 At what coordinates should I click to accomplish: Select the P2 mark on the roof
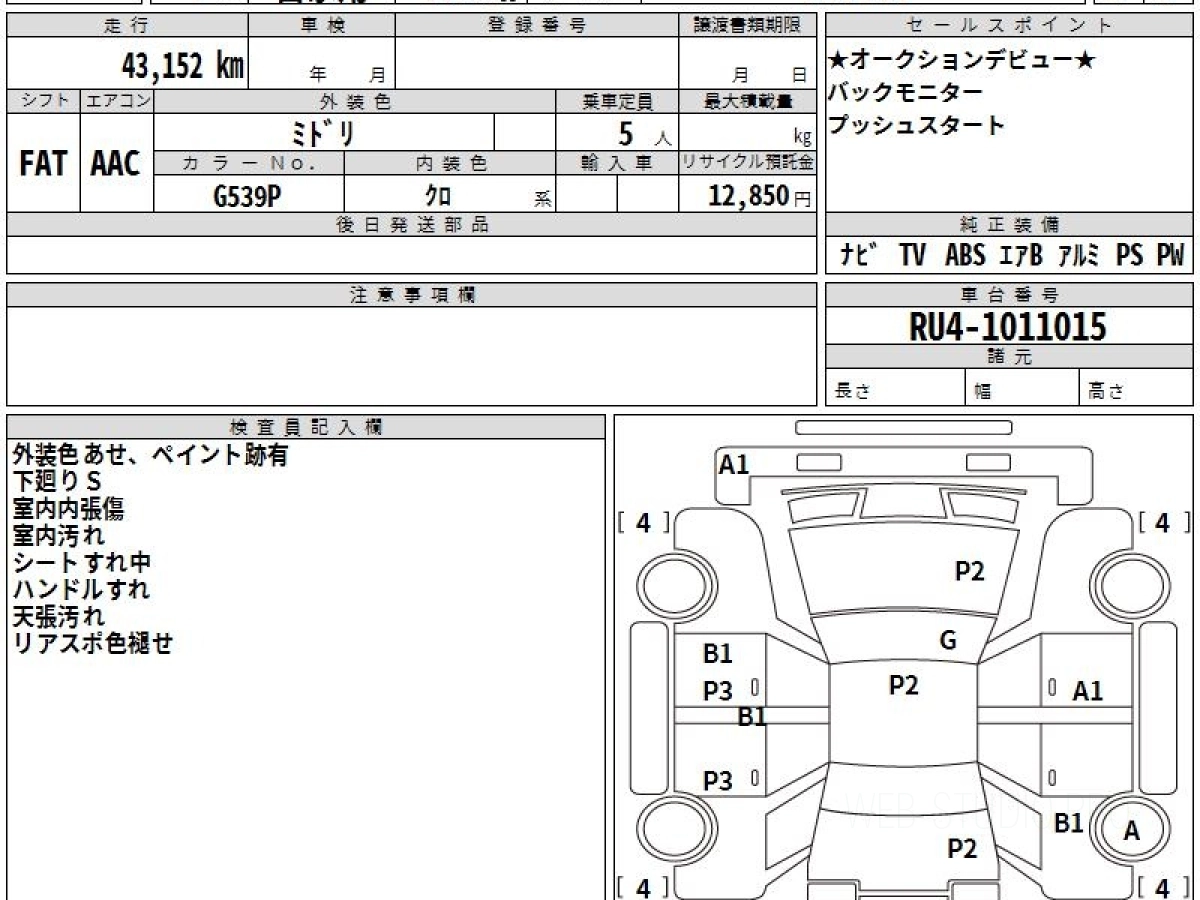click(904, 685)
